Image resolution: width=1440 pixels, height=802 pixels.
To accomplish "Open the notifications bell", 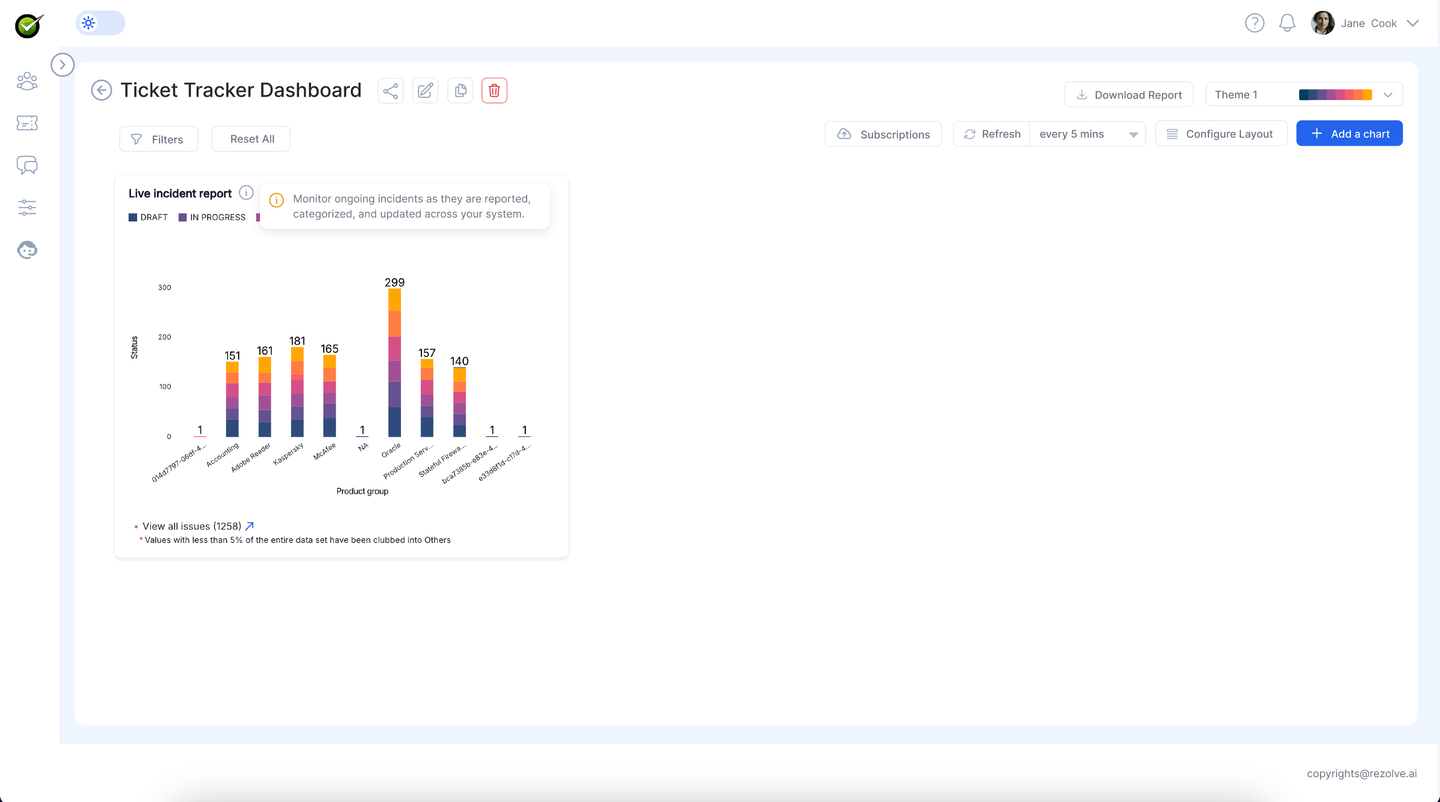I will [1287, 23].
